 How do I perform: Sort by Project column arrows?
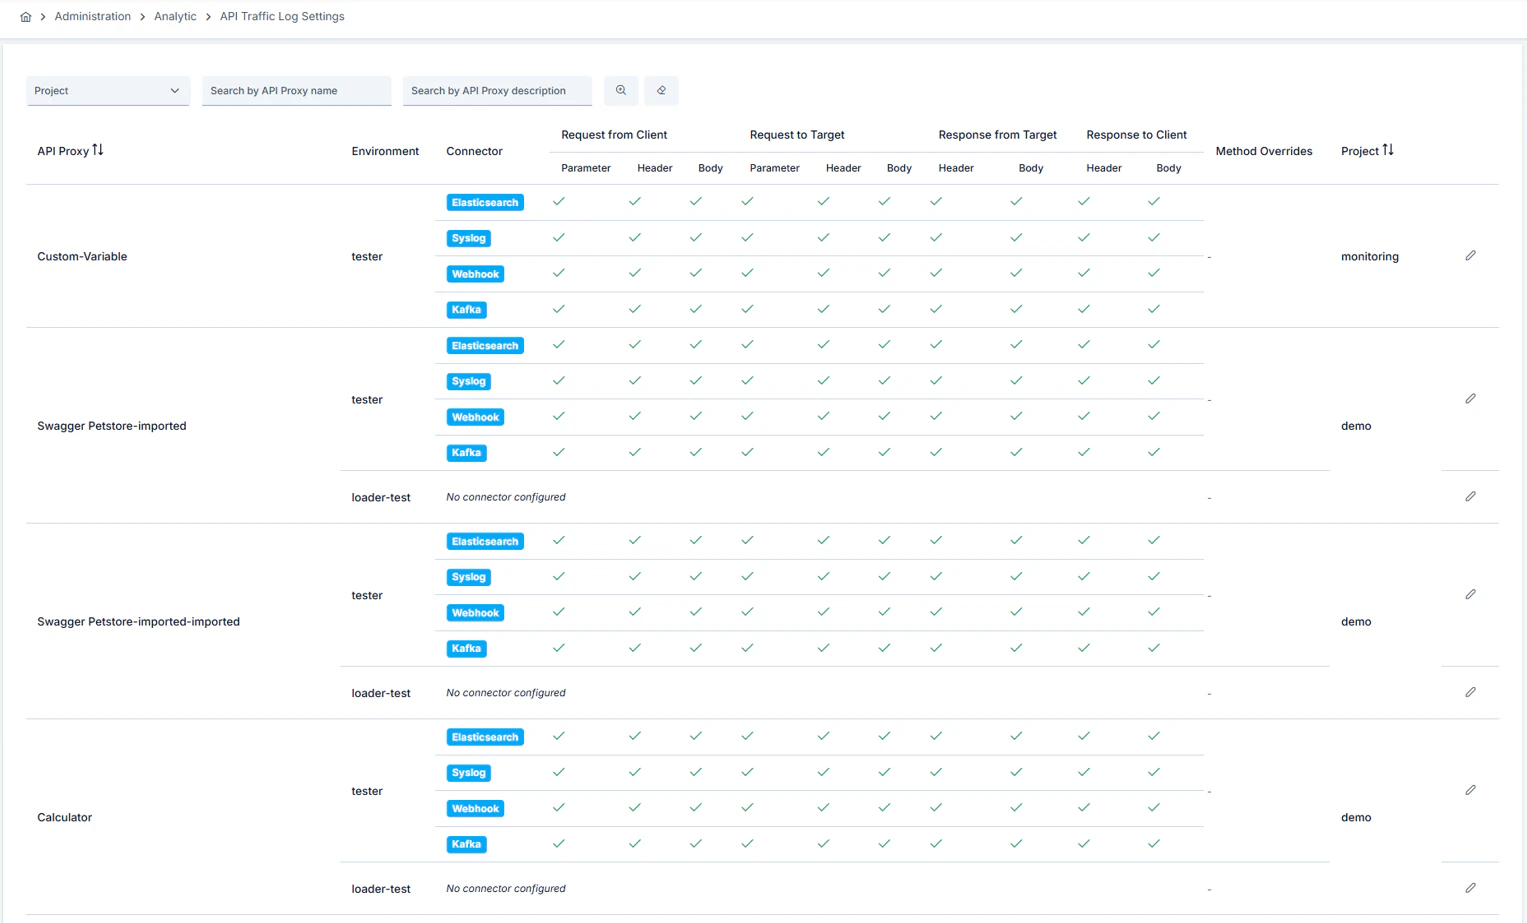coord(1388,150)
